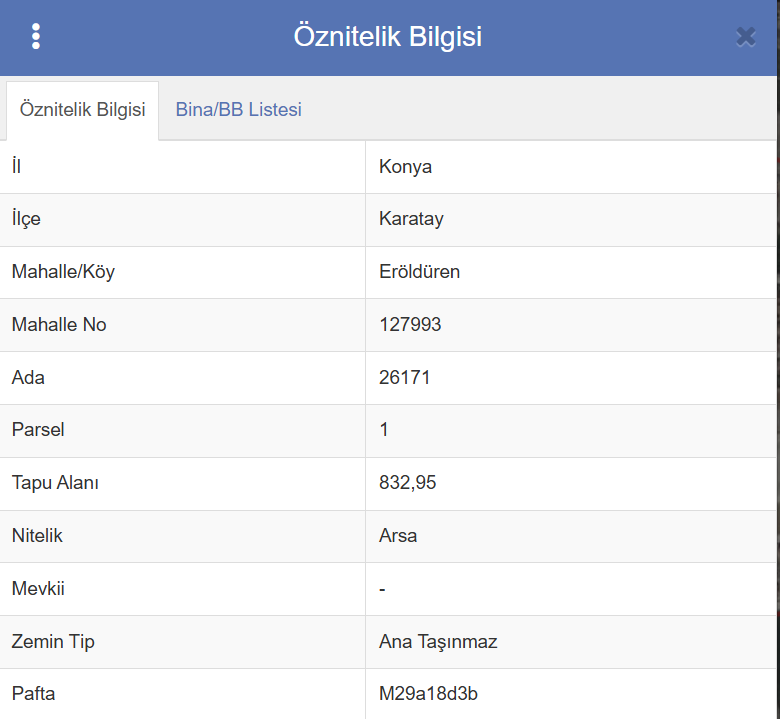Click the İlçe row label
Image resolution: width=780 pixels, height=719 pixels.
[26, 219]
